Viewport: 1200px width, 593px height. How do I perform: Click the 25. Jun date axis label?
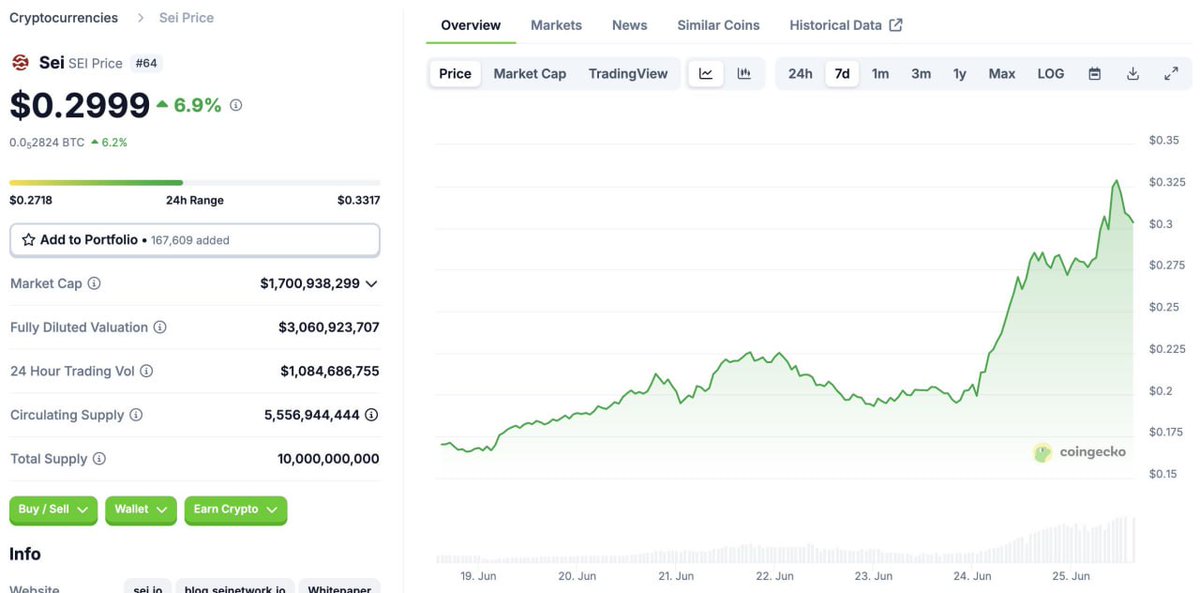point(1071,576)
